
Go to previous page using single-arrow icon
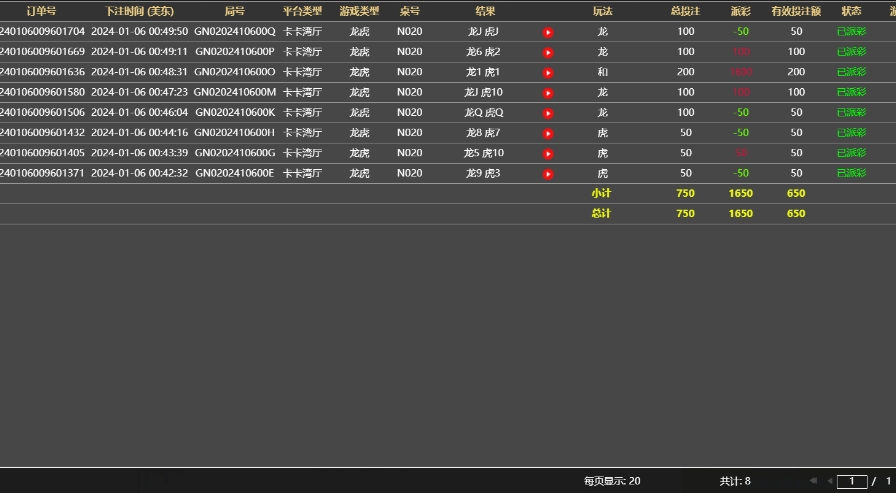pyautogui.click(x=830, y=481)
